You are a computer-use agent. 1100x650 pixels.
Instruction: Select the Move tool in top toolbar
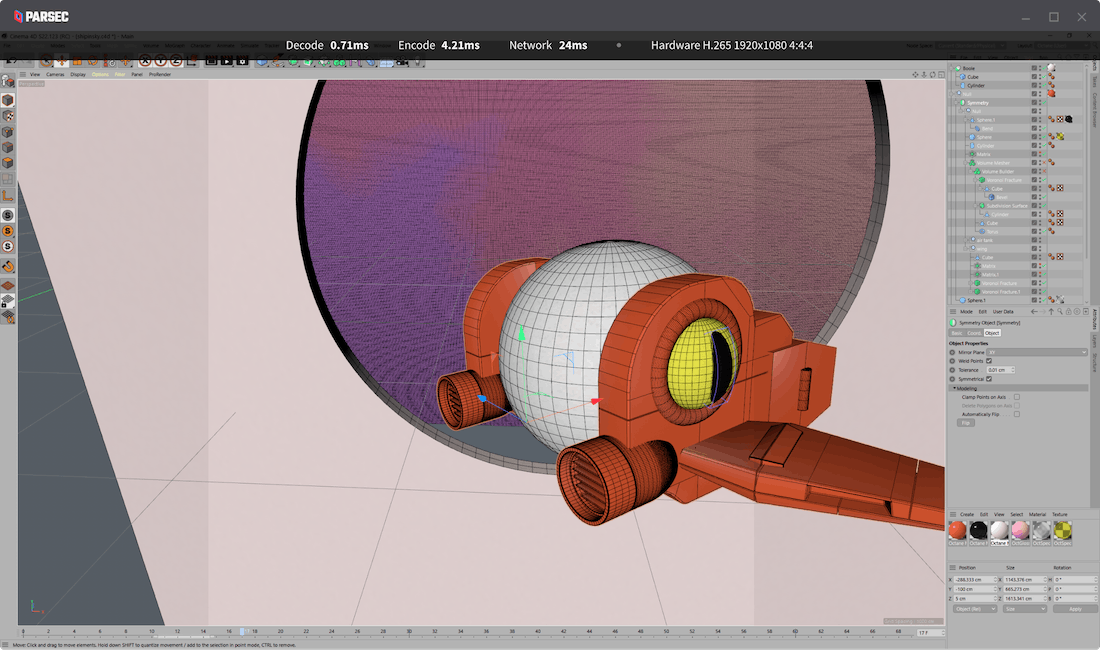pos(62,61)
